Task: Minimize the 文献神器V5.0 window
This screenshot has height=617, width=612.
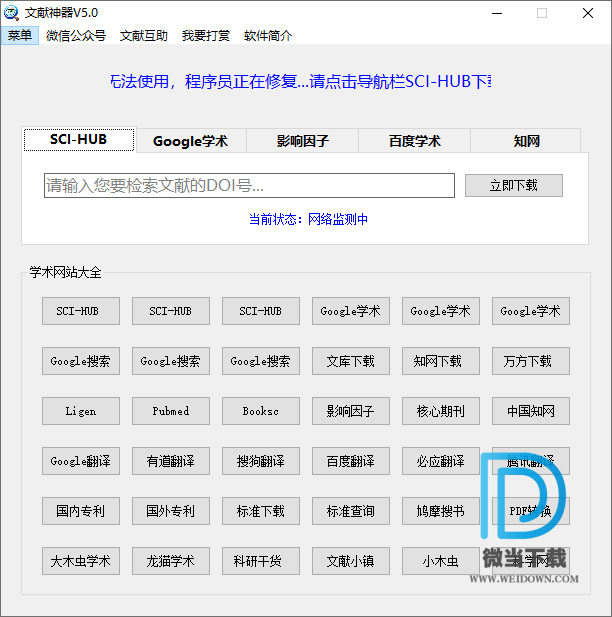Action: tap(497, 13)
